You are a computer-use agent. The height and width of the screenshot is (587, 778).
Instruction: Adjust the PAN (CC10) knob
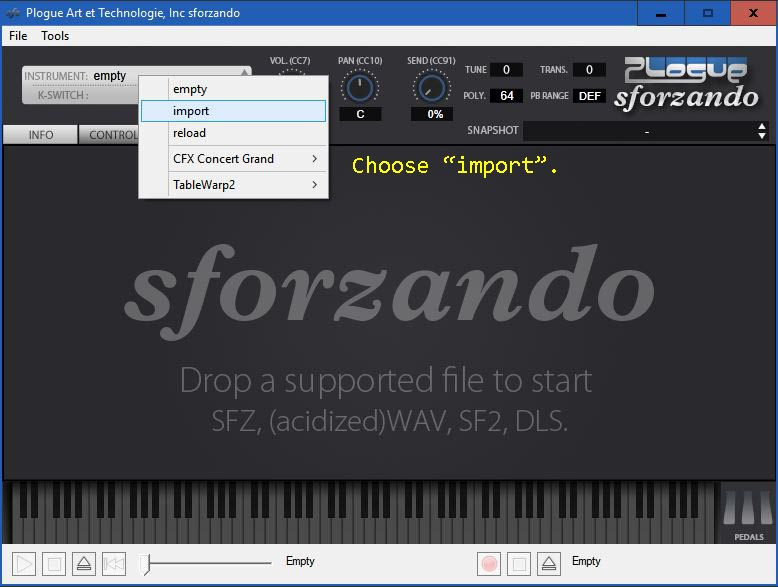359,87
